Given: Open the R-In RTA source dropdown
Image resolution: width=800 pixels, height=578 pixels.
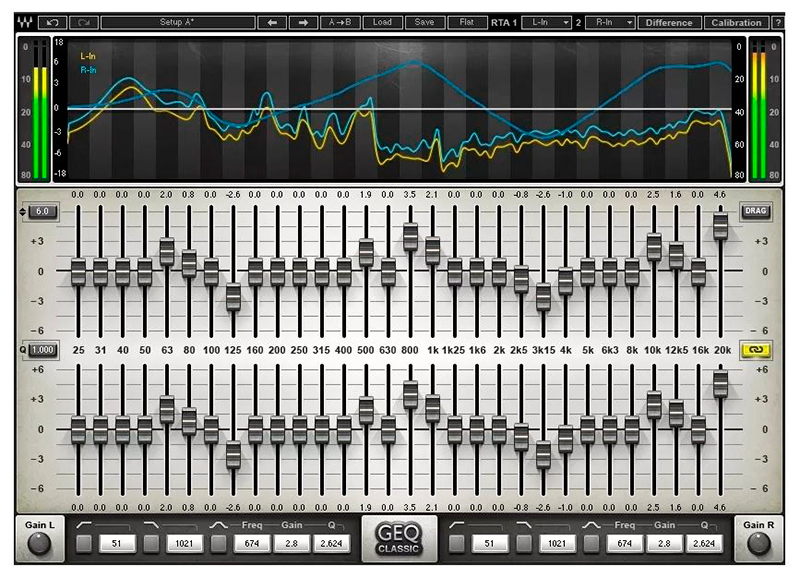Looking at the screenshot, I should (612, 21).
